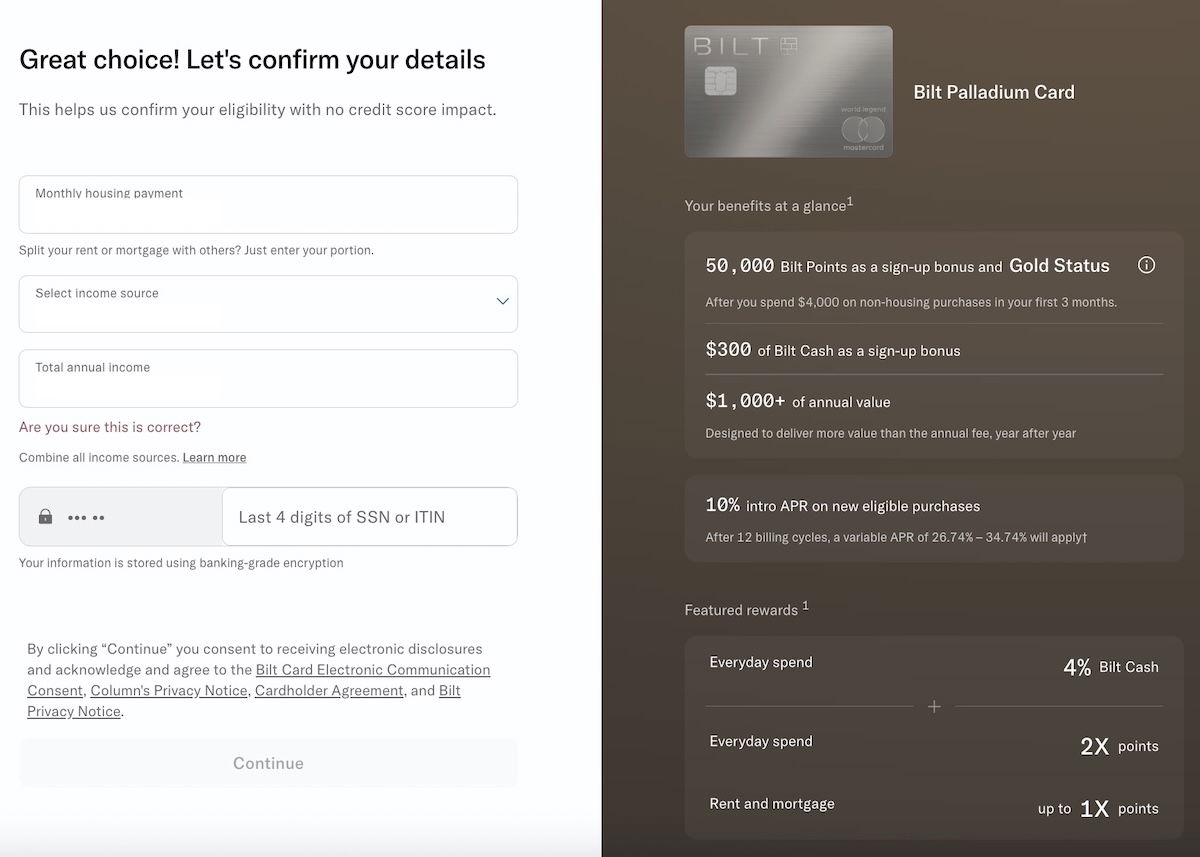
Task: Open the Select income source field
Action: click(250, 304)
